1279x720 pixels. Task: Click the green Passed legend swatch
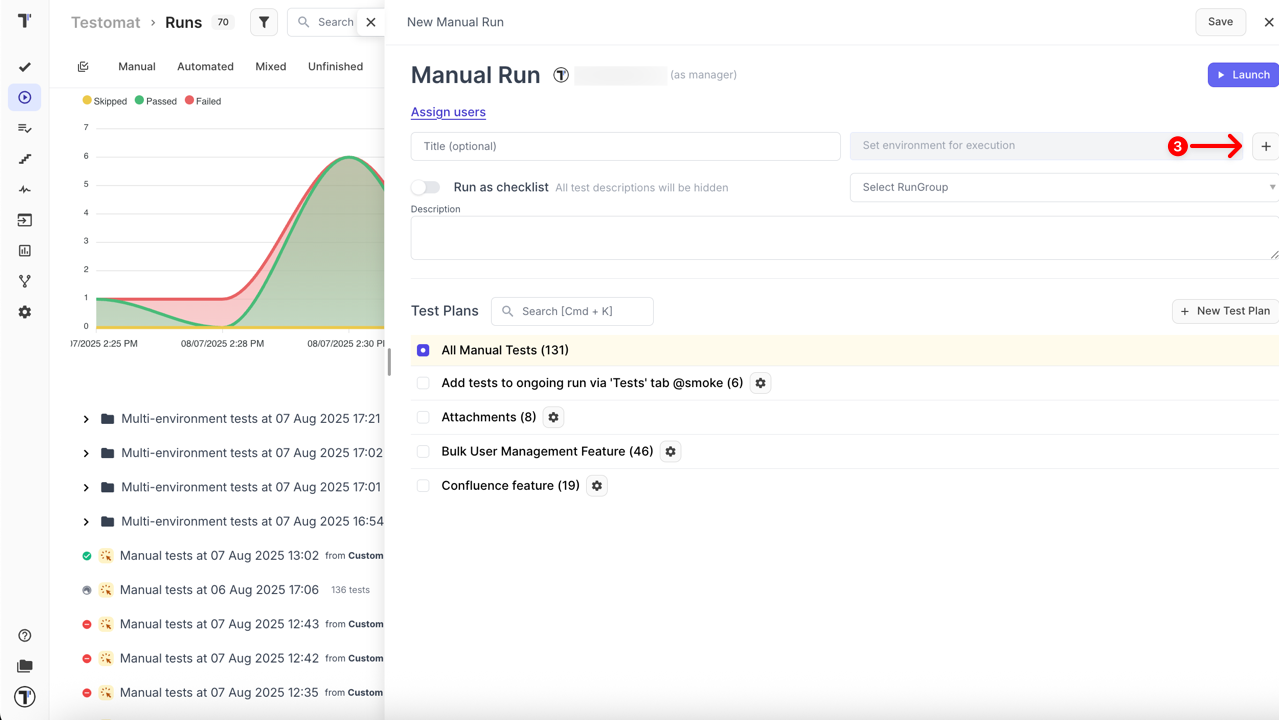click(x=139, y=101)
